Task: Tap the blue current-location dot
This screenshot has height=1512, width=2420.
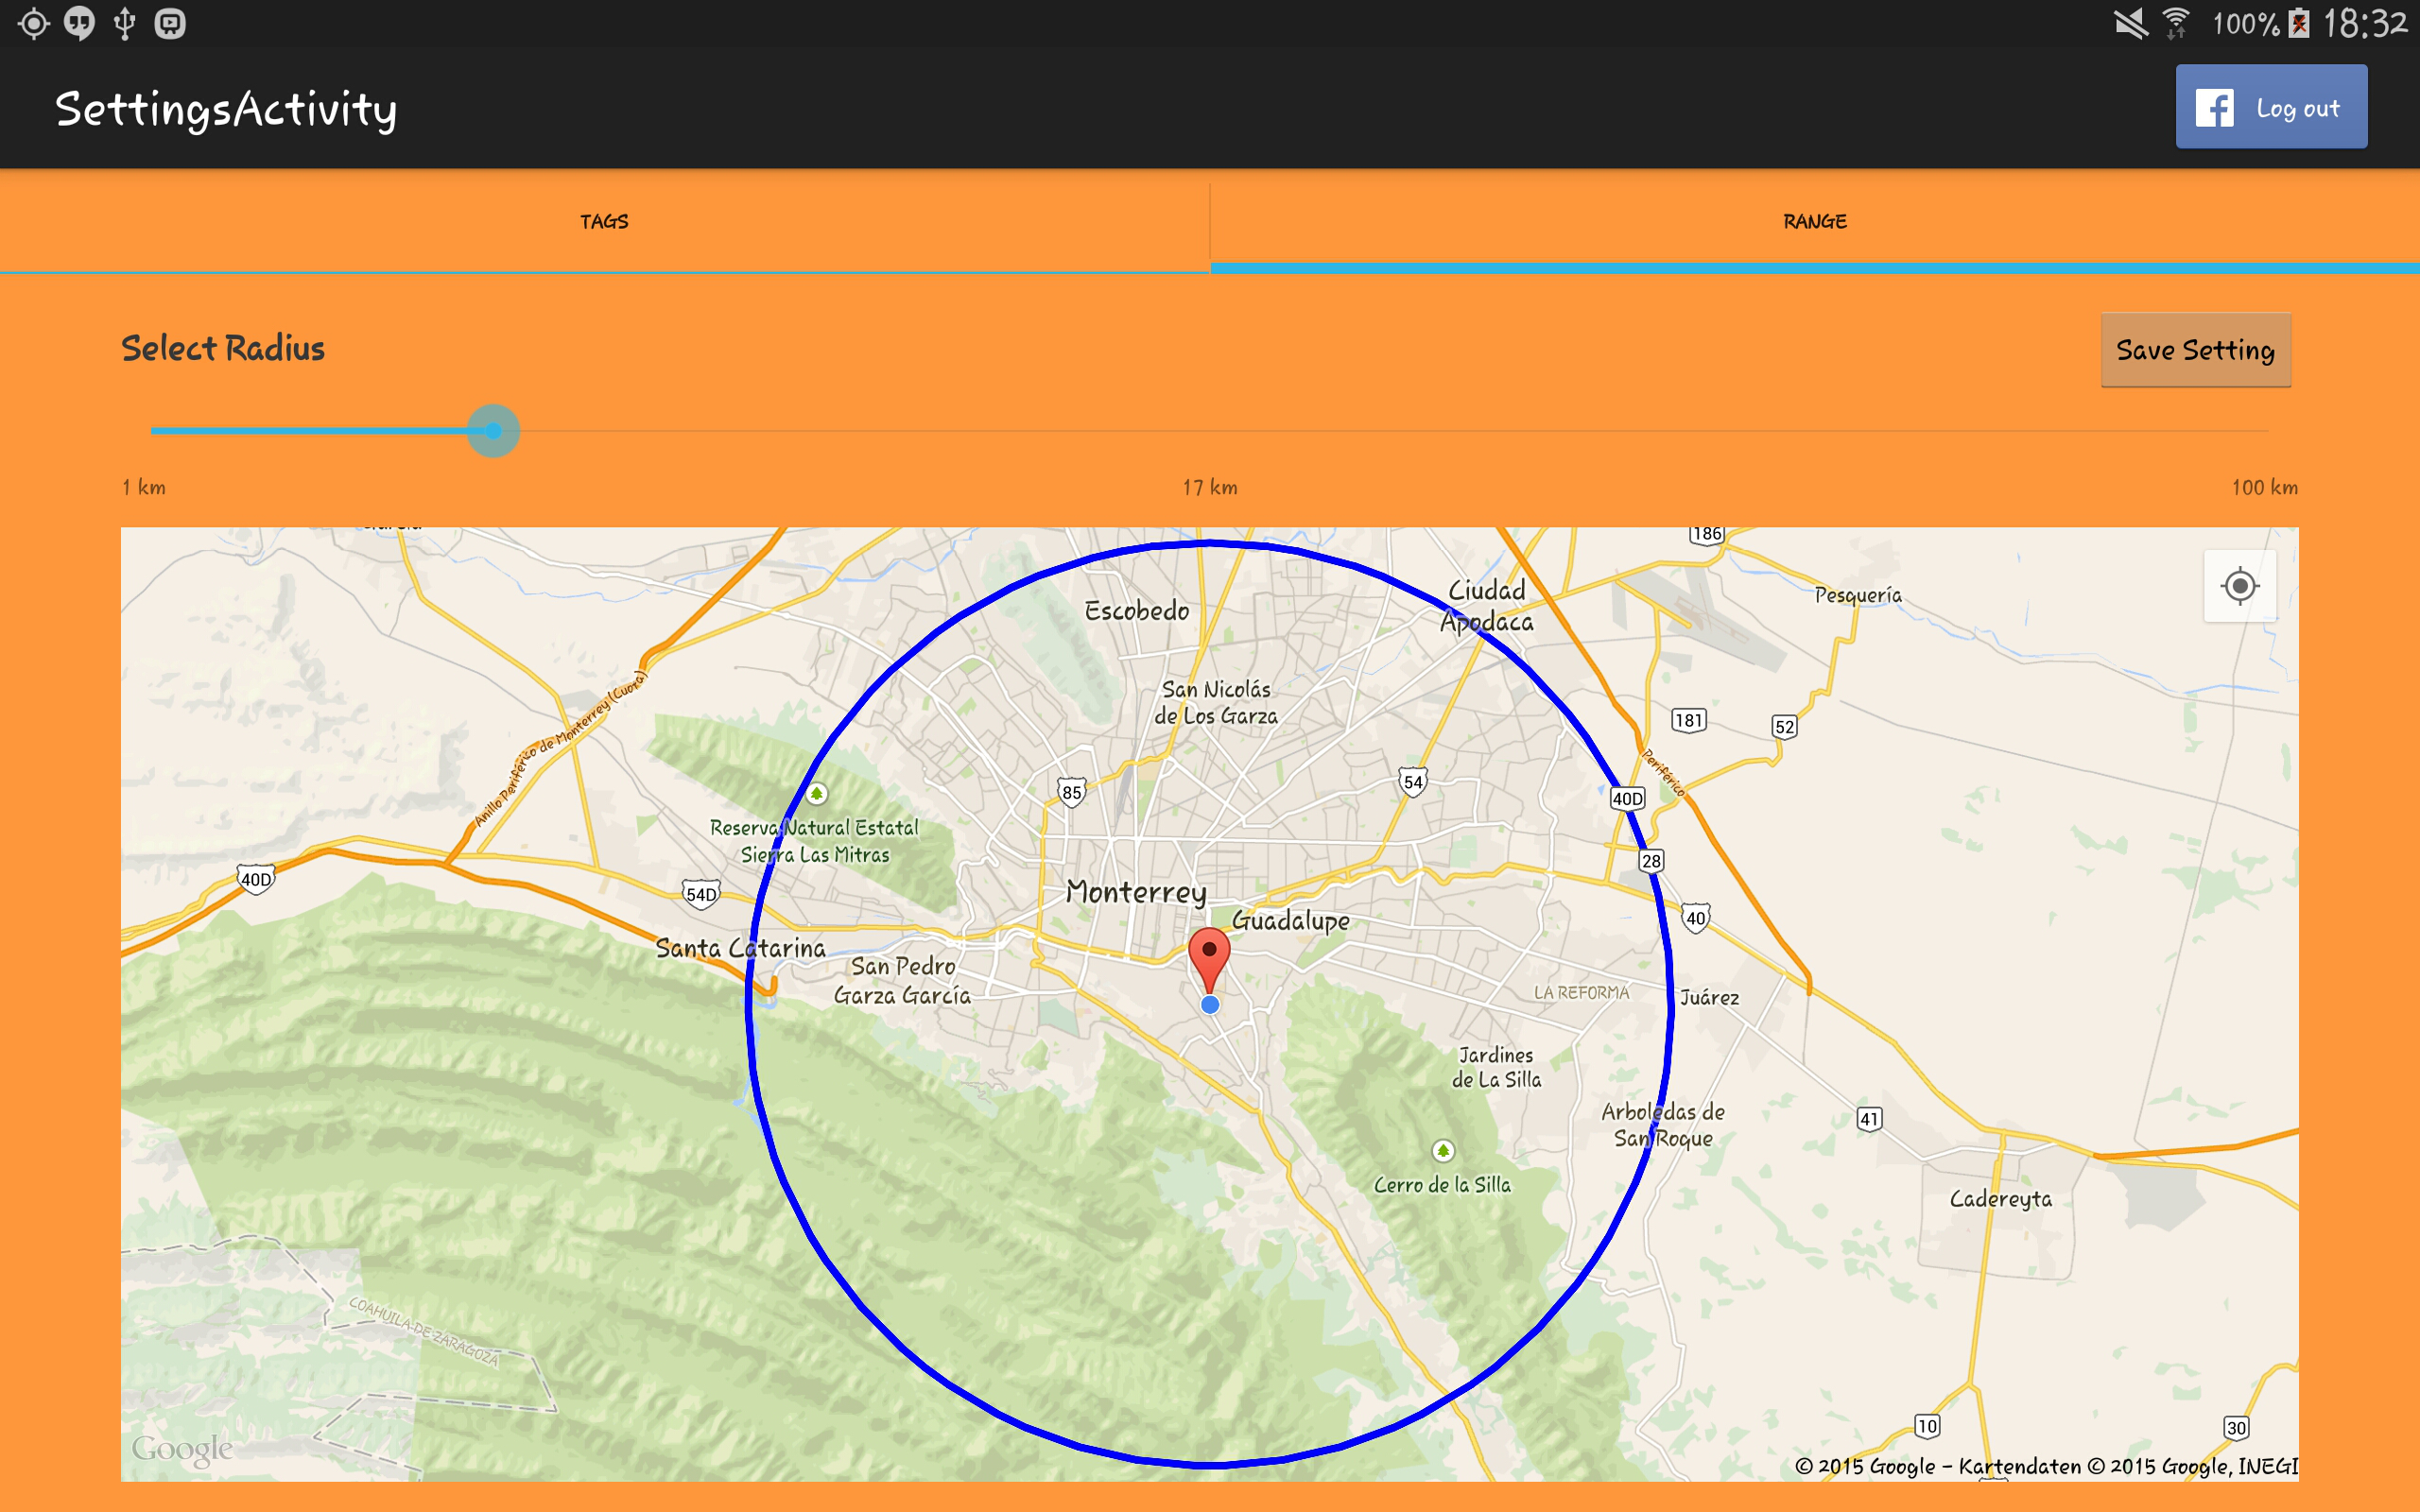Action: 1210,1004
